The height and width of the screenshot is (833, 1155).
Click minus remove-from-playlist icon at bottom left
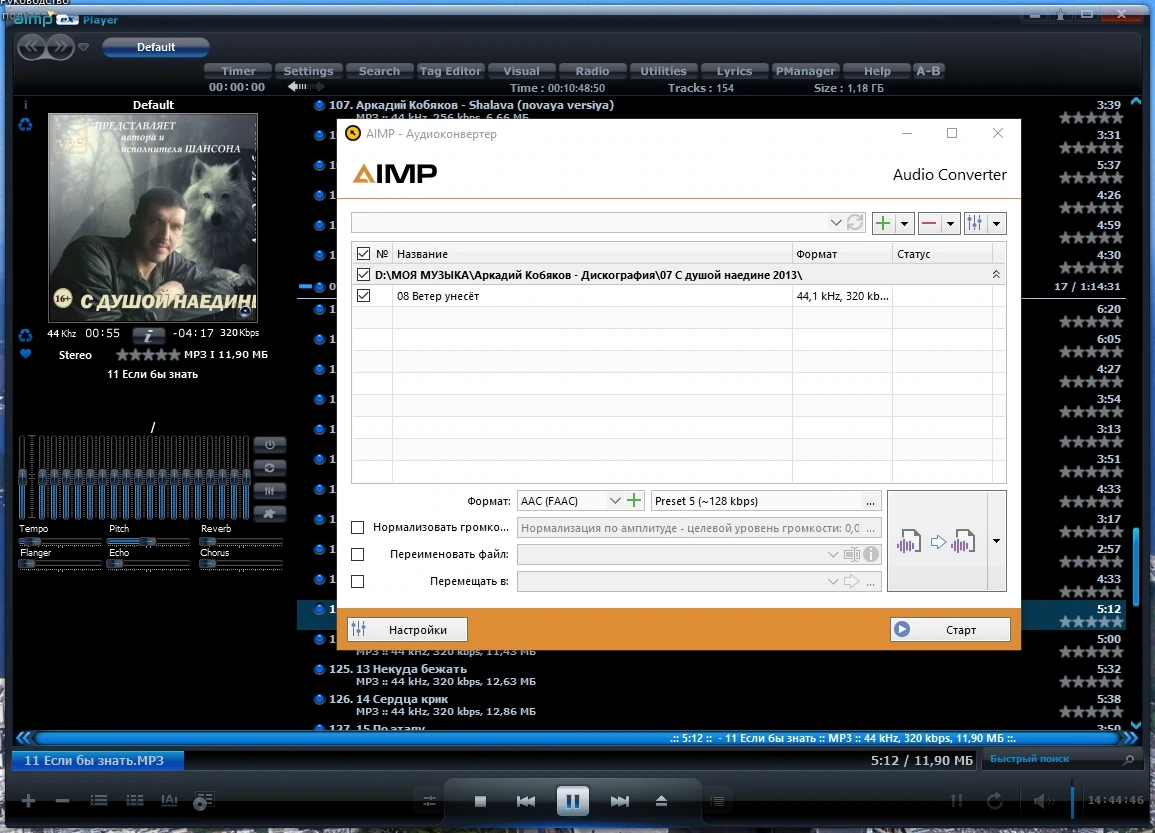click(63, 801)
